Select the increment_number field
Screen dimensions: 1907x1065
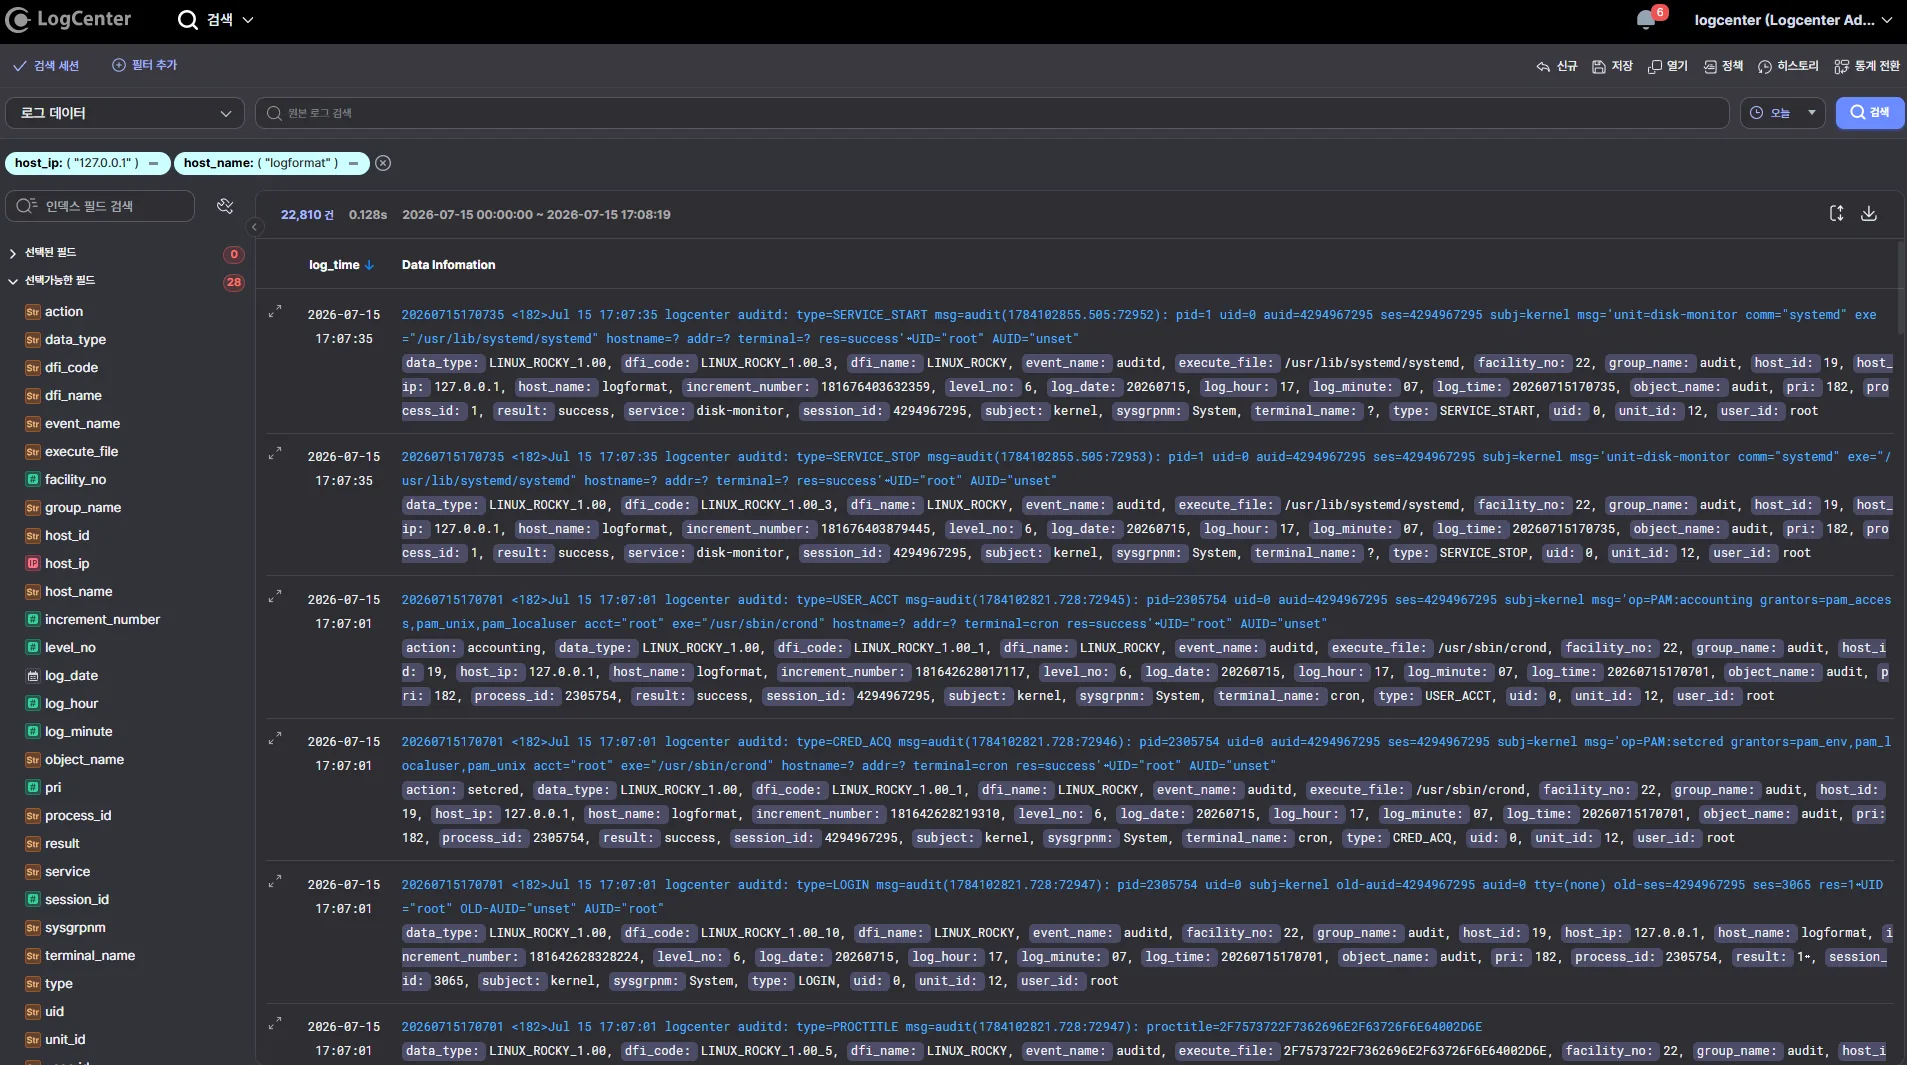click(x=102, y=620)
